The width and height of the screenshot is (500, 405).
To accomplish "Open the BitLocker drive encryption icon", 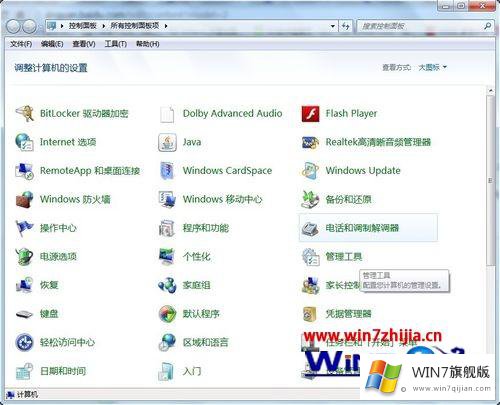I will coord(24,114).
